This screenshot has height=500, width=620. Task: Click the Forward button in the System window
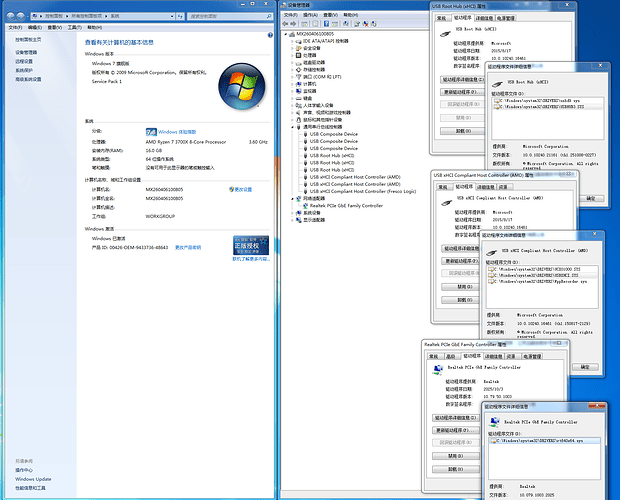click(x=21, y=16)
